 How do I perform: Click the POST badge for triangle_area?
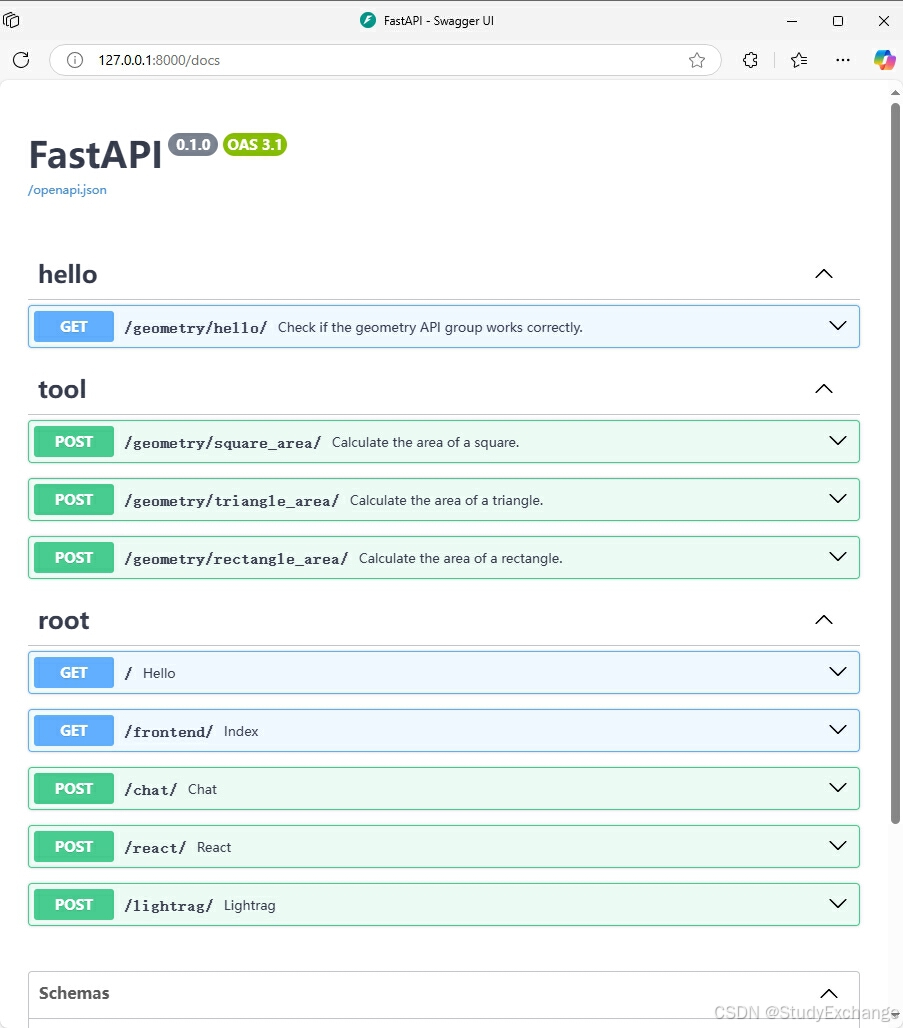73,500
